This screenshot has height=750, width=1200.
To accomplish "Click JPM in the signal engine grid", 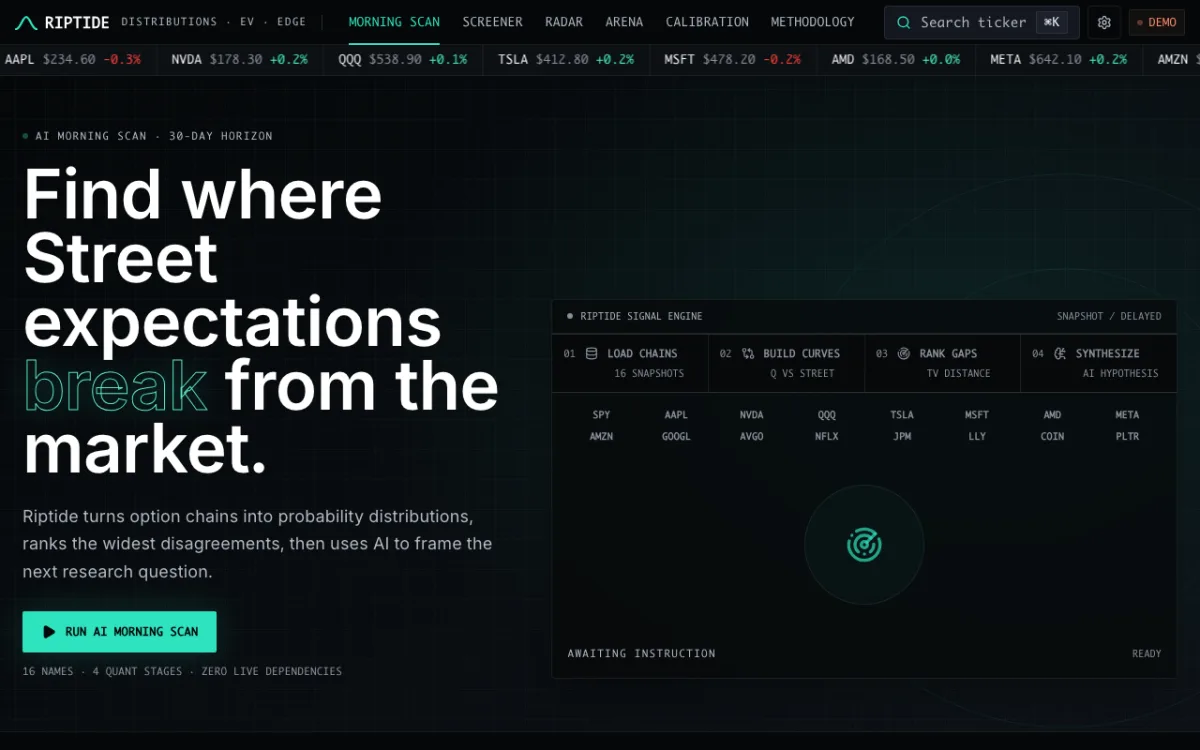I will click(902, 437).
